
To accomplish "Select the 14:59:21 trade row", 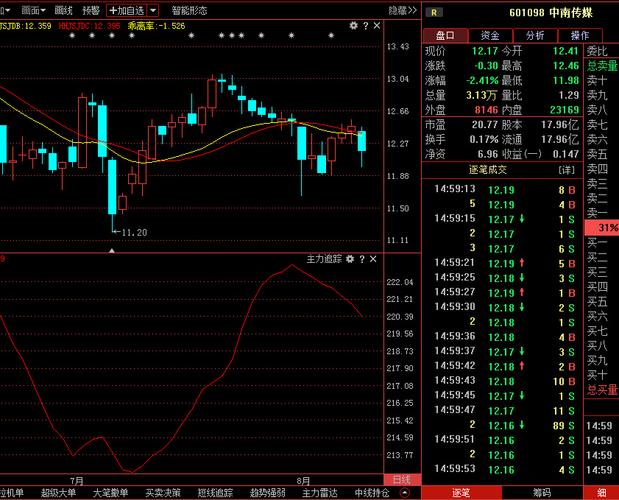I will pos(504,263).
